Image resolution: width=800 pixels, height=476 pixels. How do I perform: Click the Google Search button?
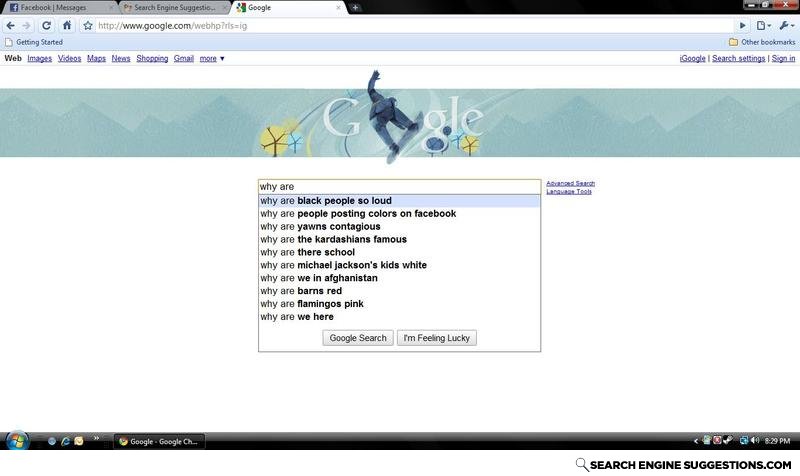(358, 338)
